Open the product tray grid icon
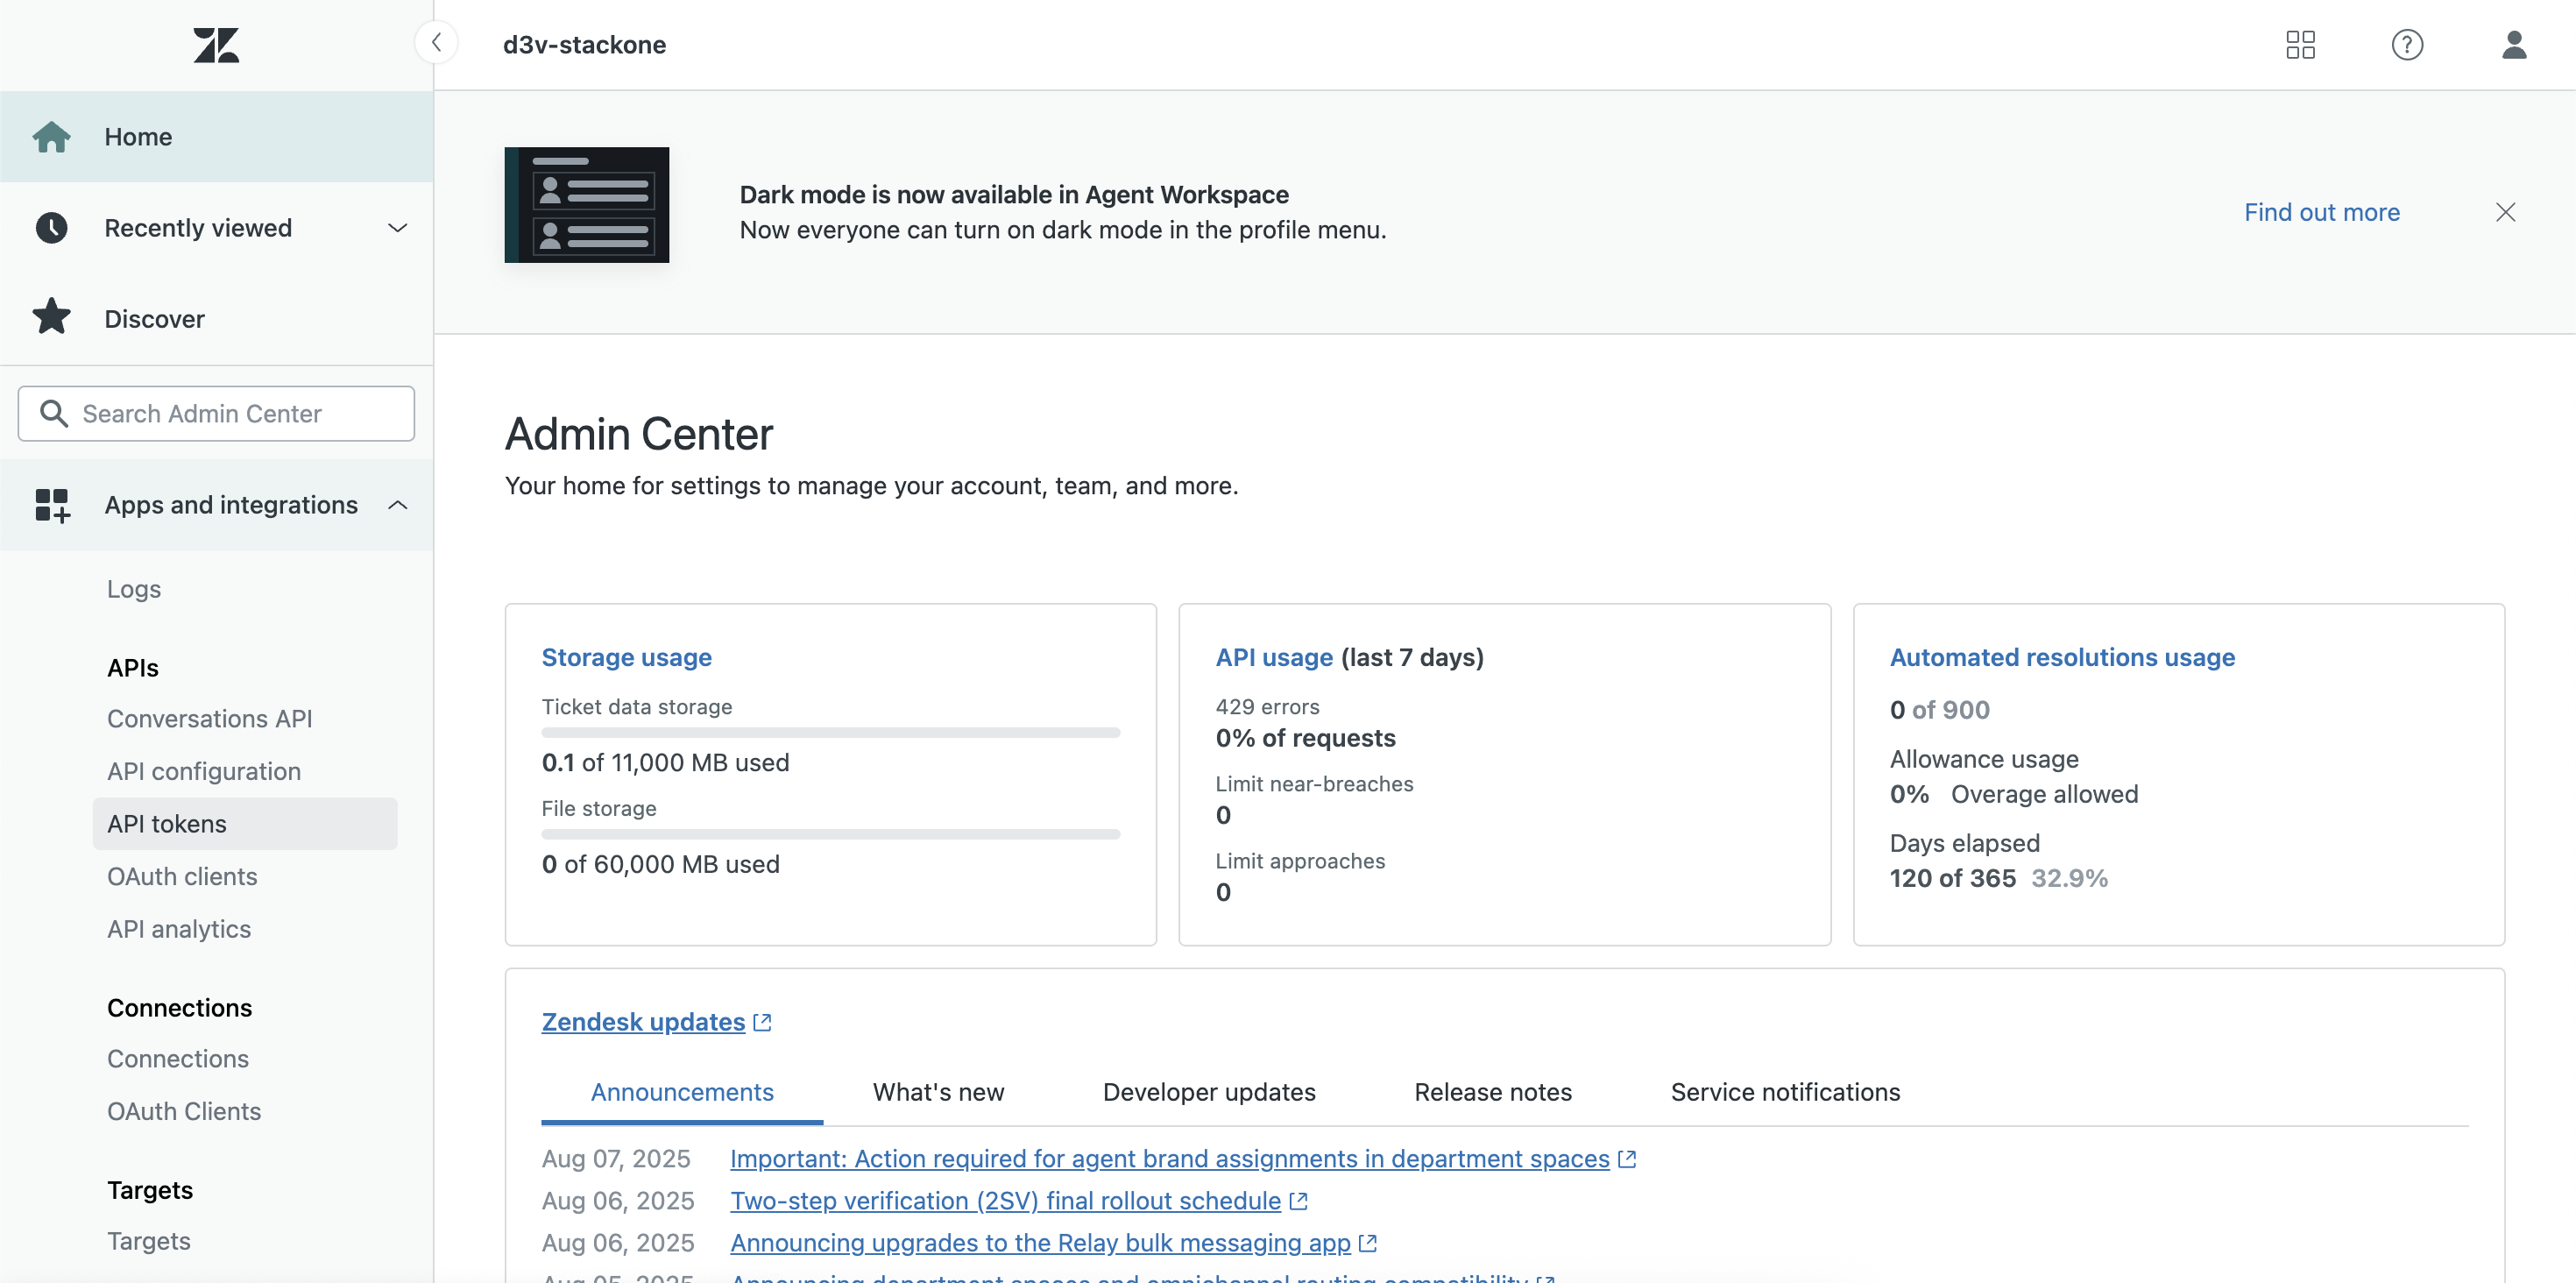 pos(2300,45)
